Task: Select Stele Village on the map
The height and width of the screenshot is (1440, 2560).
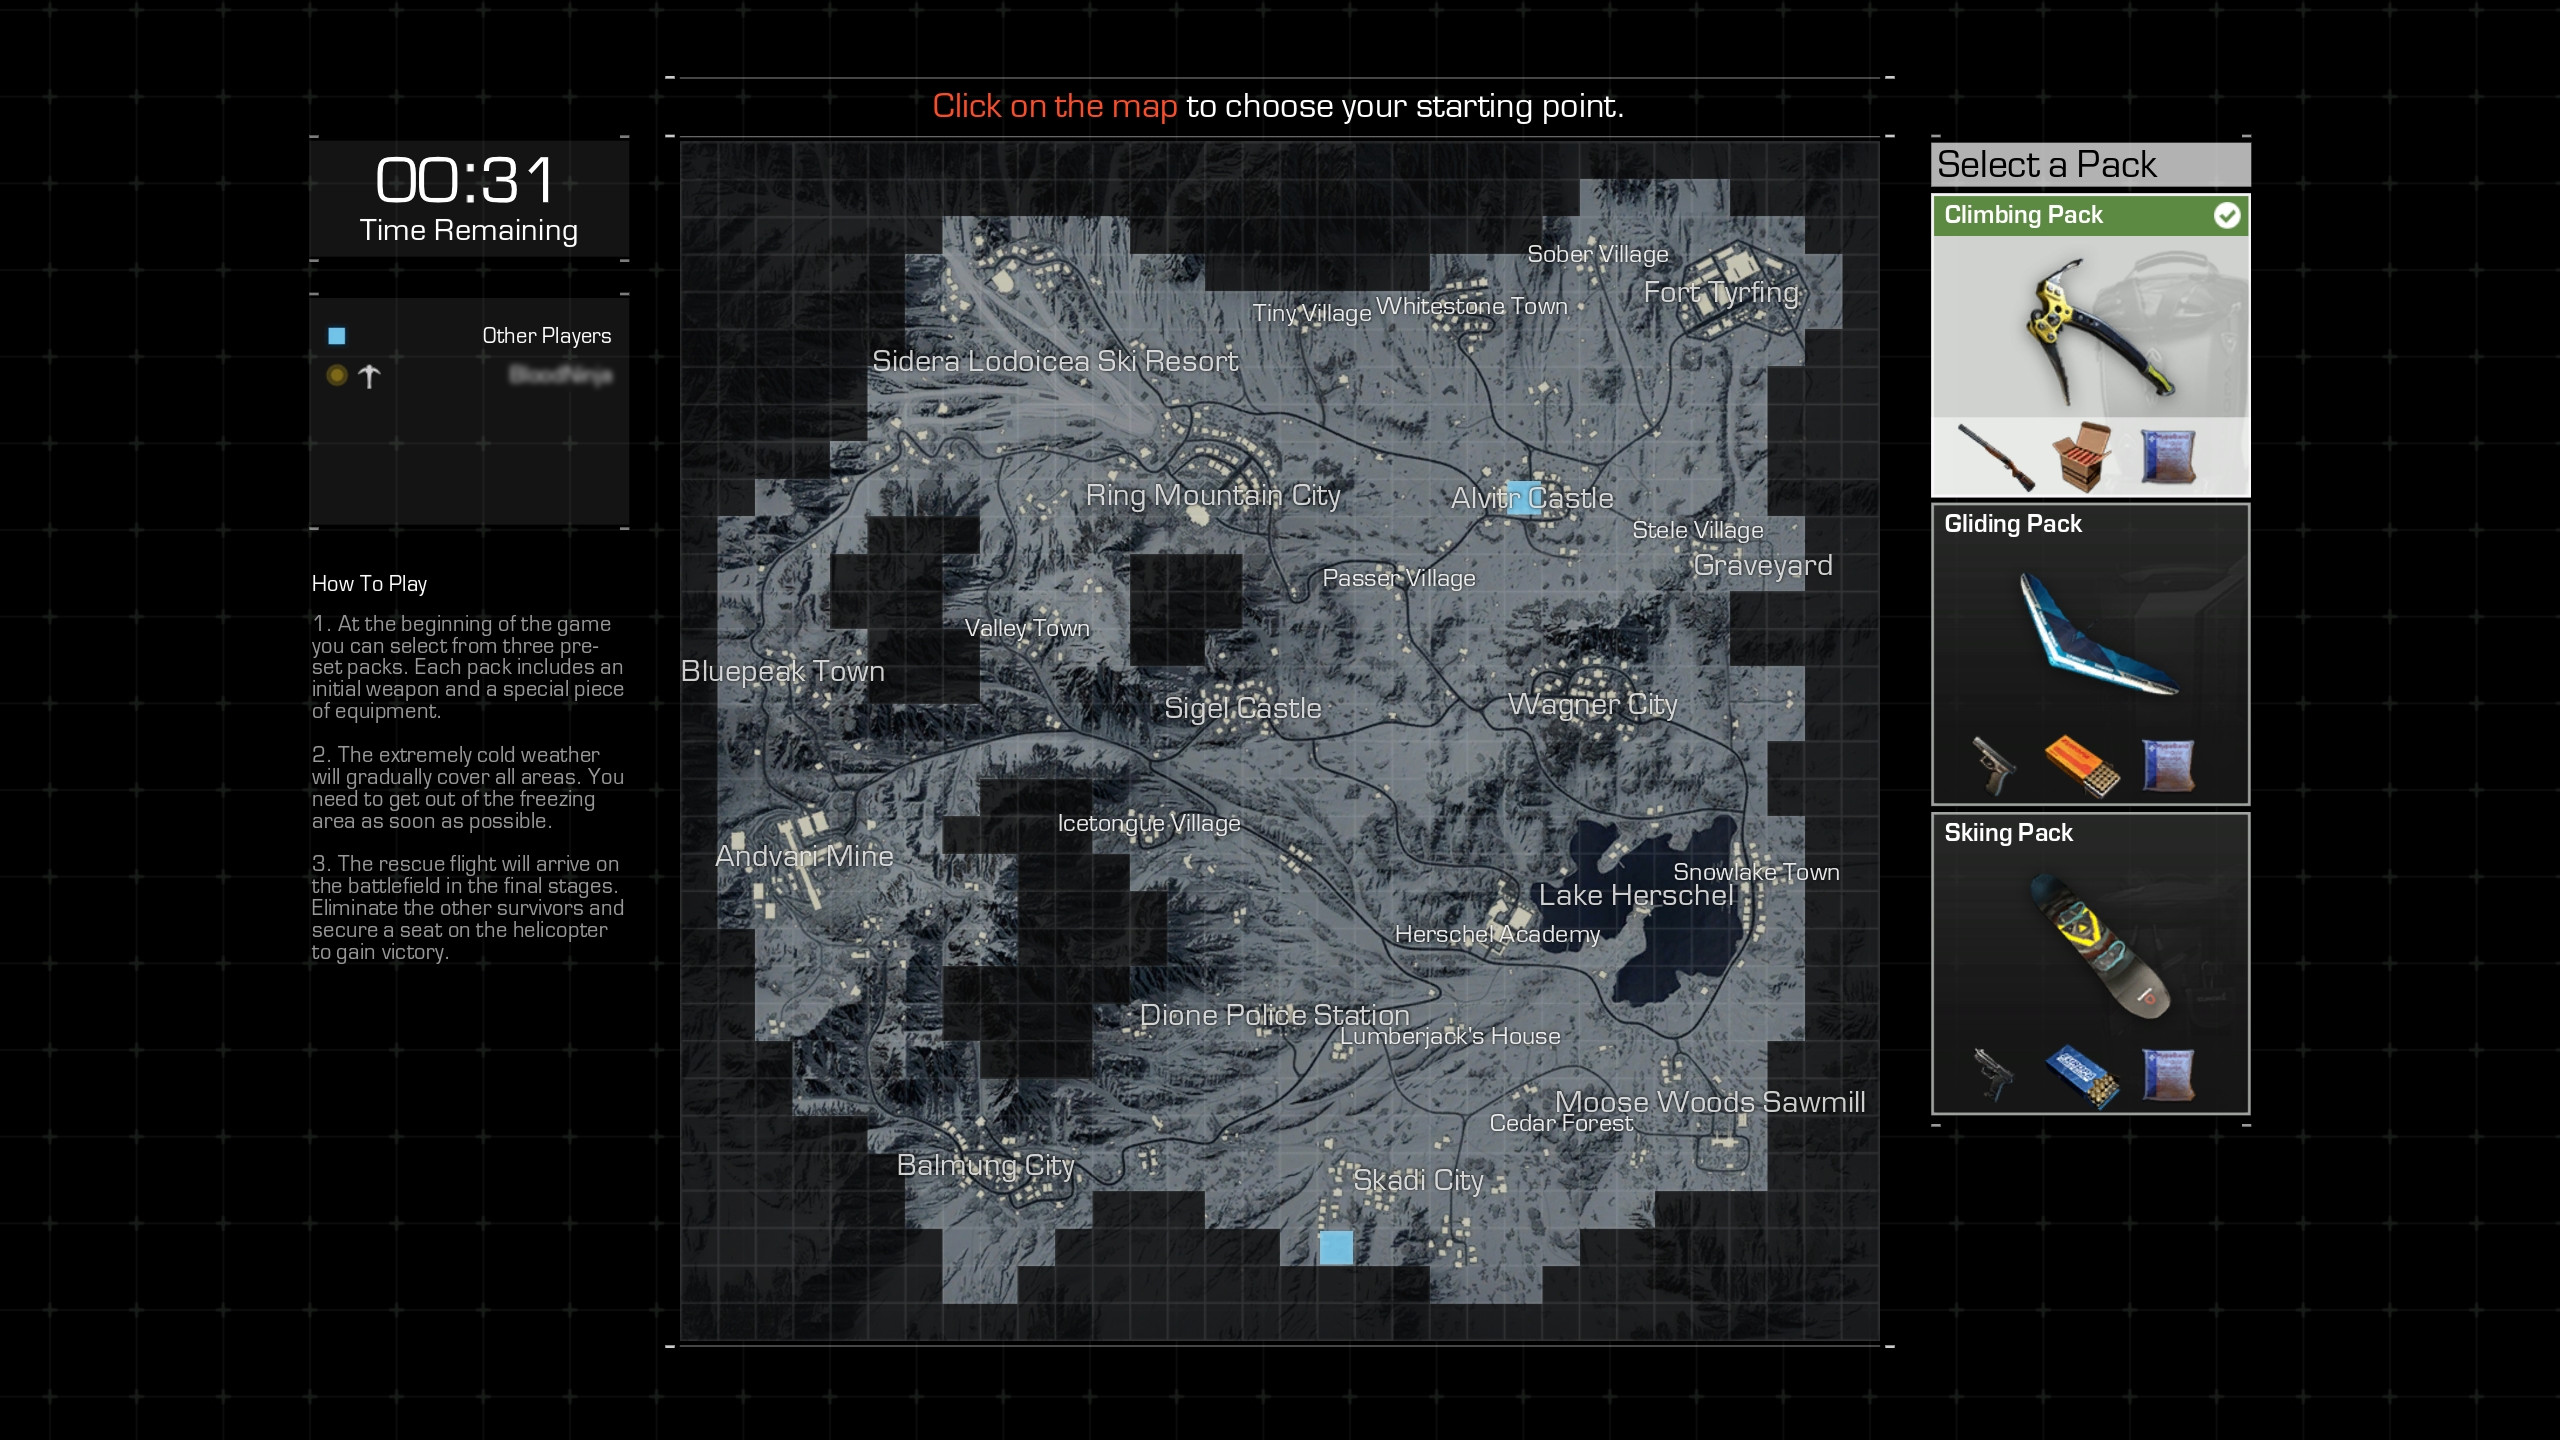Action: (1698, 530)
